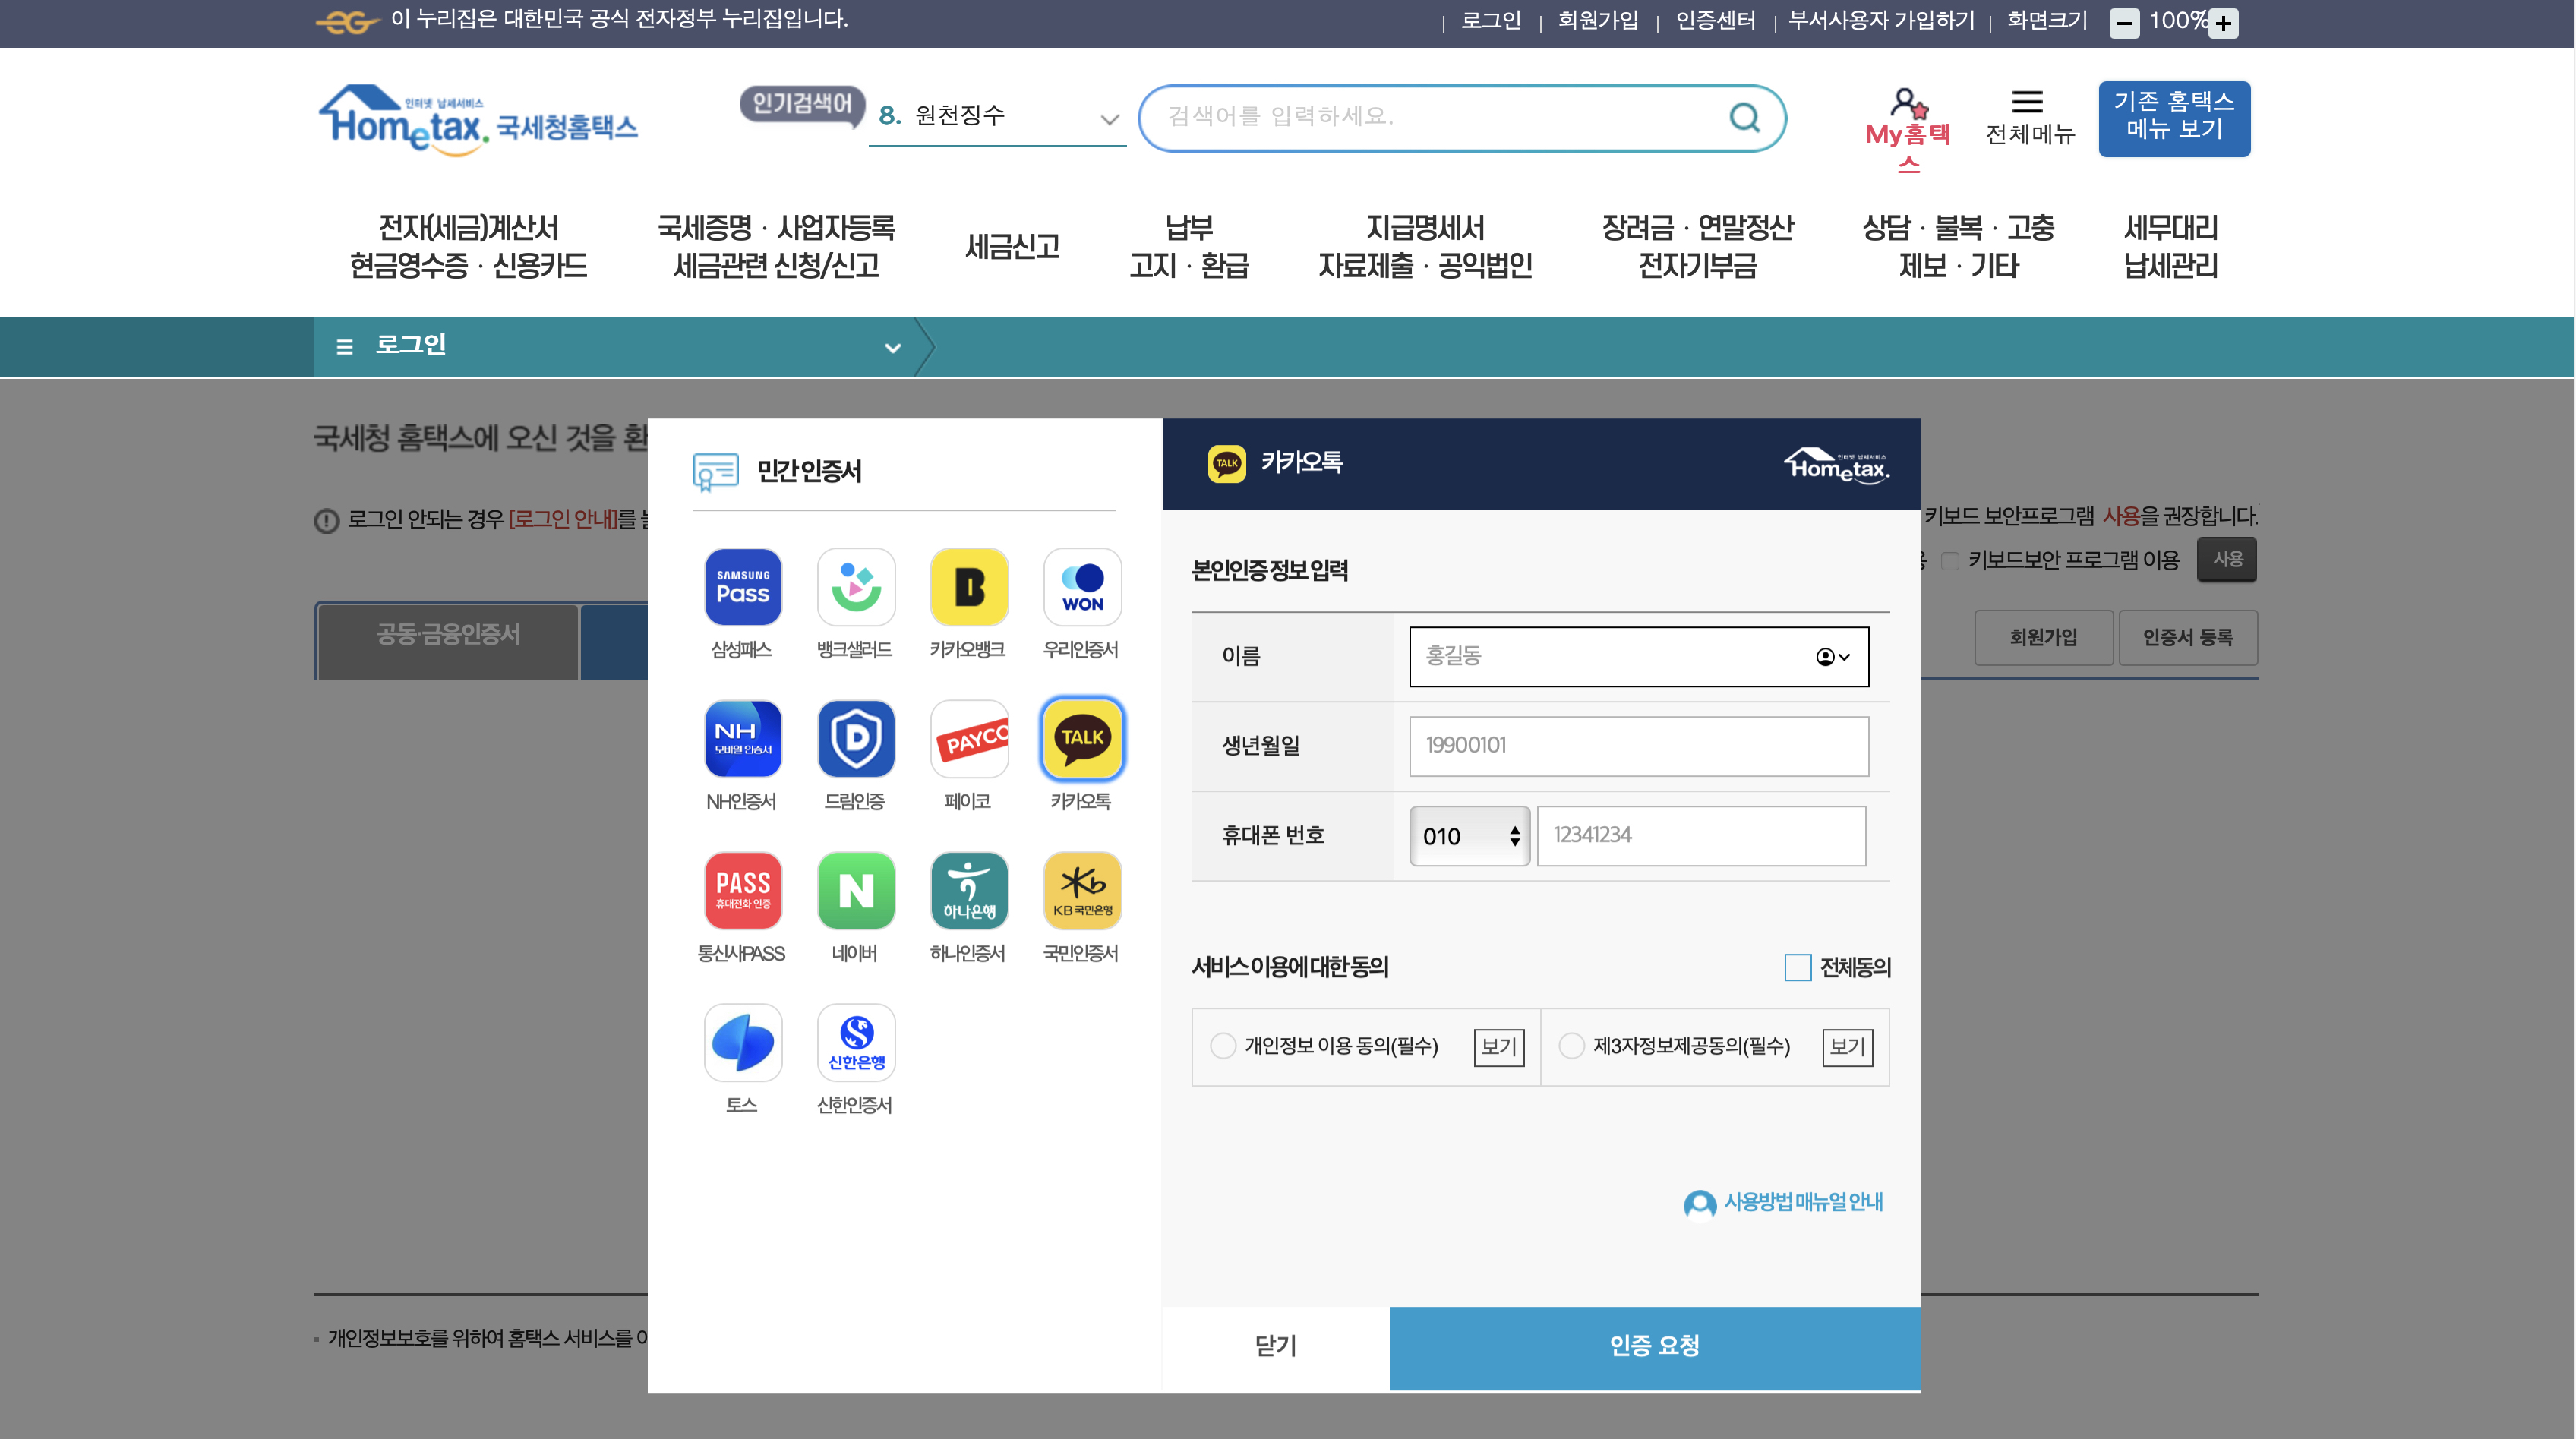Image resolution: width=2576 pixels, height=1439 pixels.
Task: Focus the 생년월일 input field
Action: point(1638,745)
